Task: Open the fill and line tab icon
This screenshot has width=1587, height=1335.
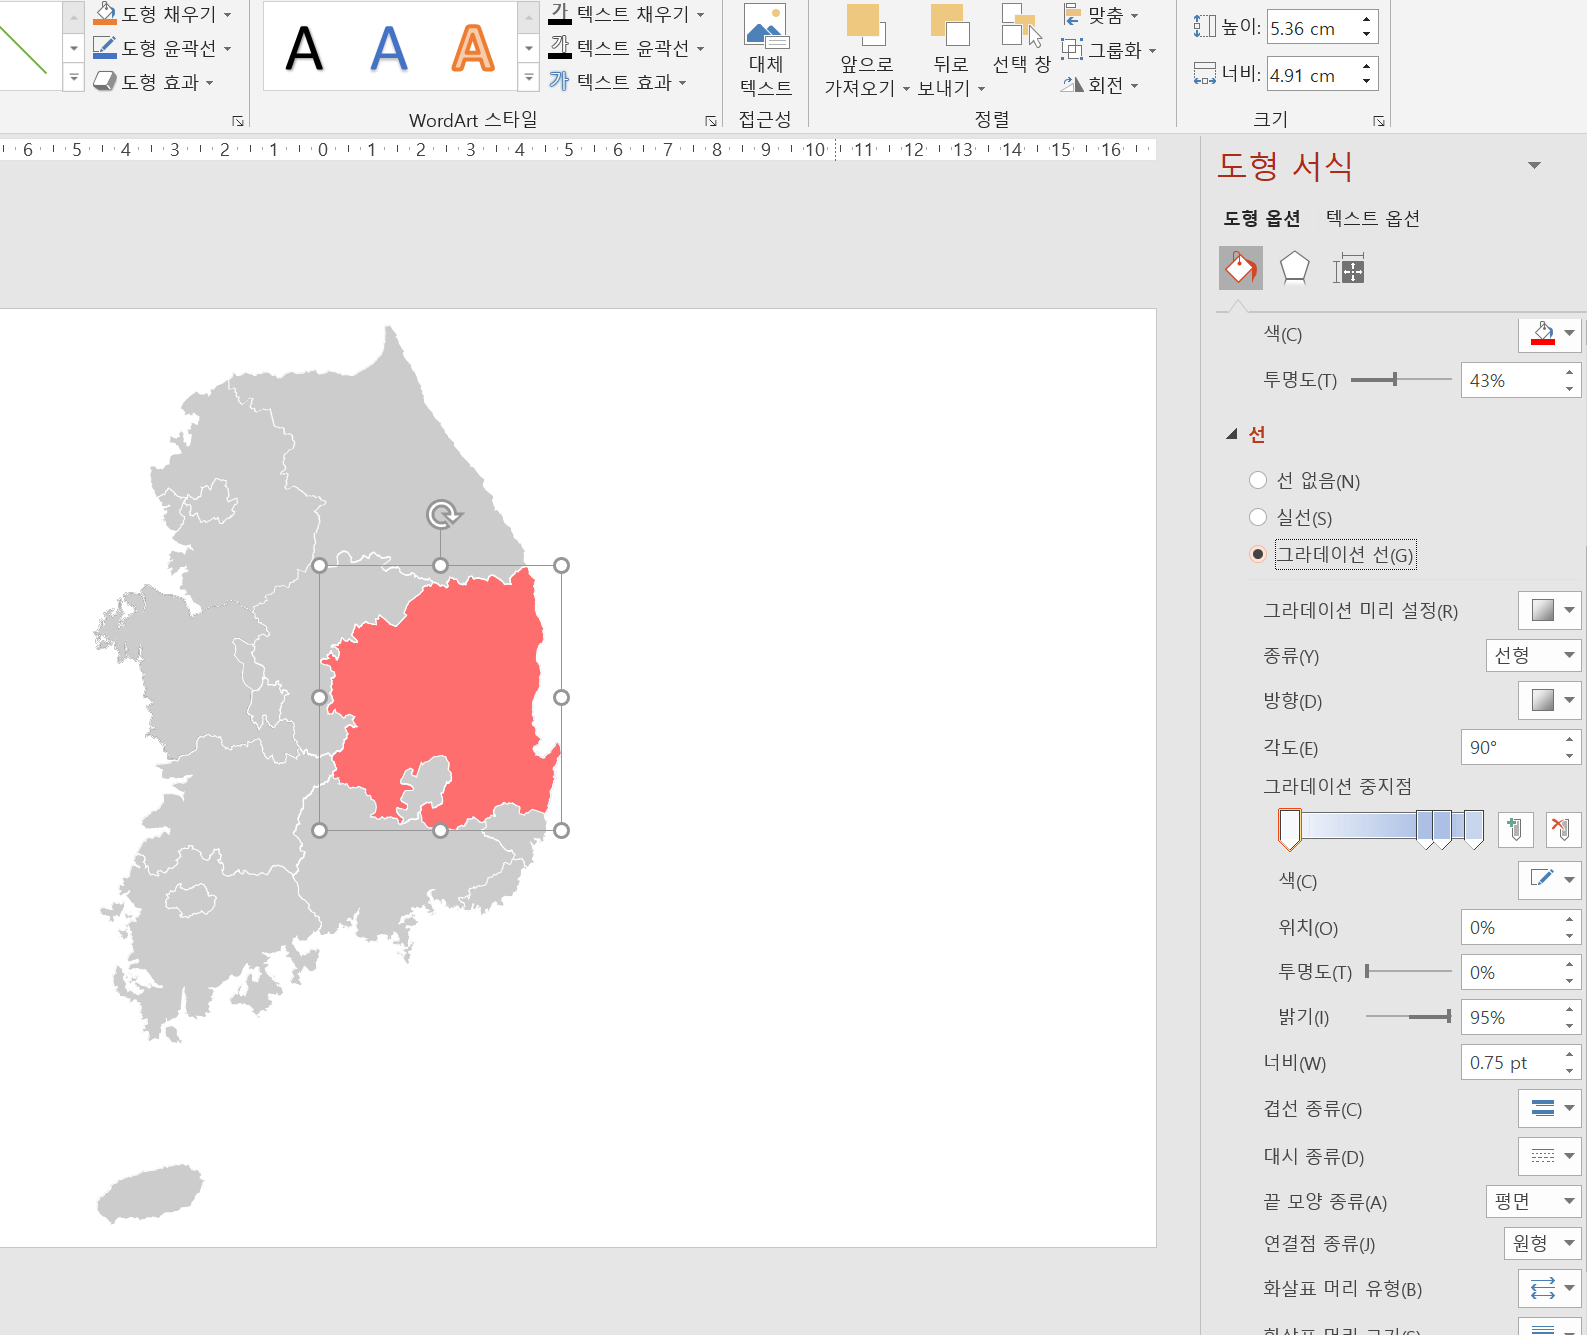Action: click(1240, 268)
